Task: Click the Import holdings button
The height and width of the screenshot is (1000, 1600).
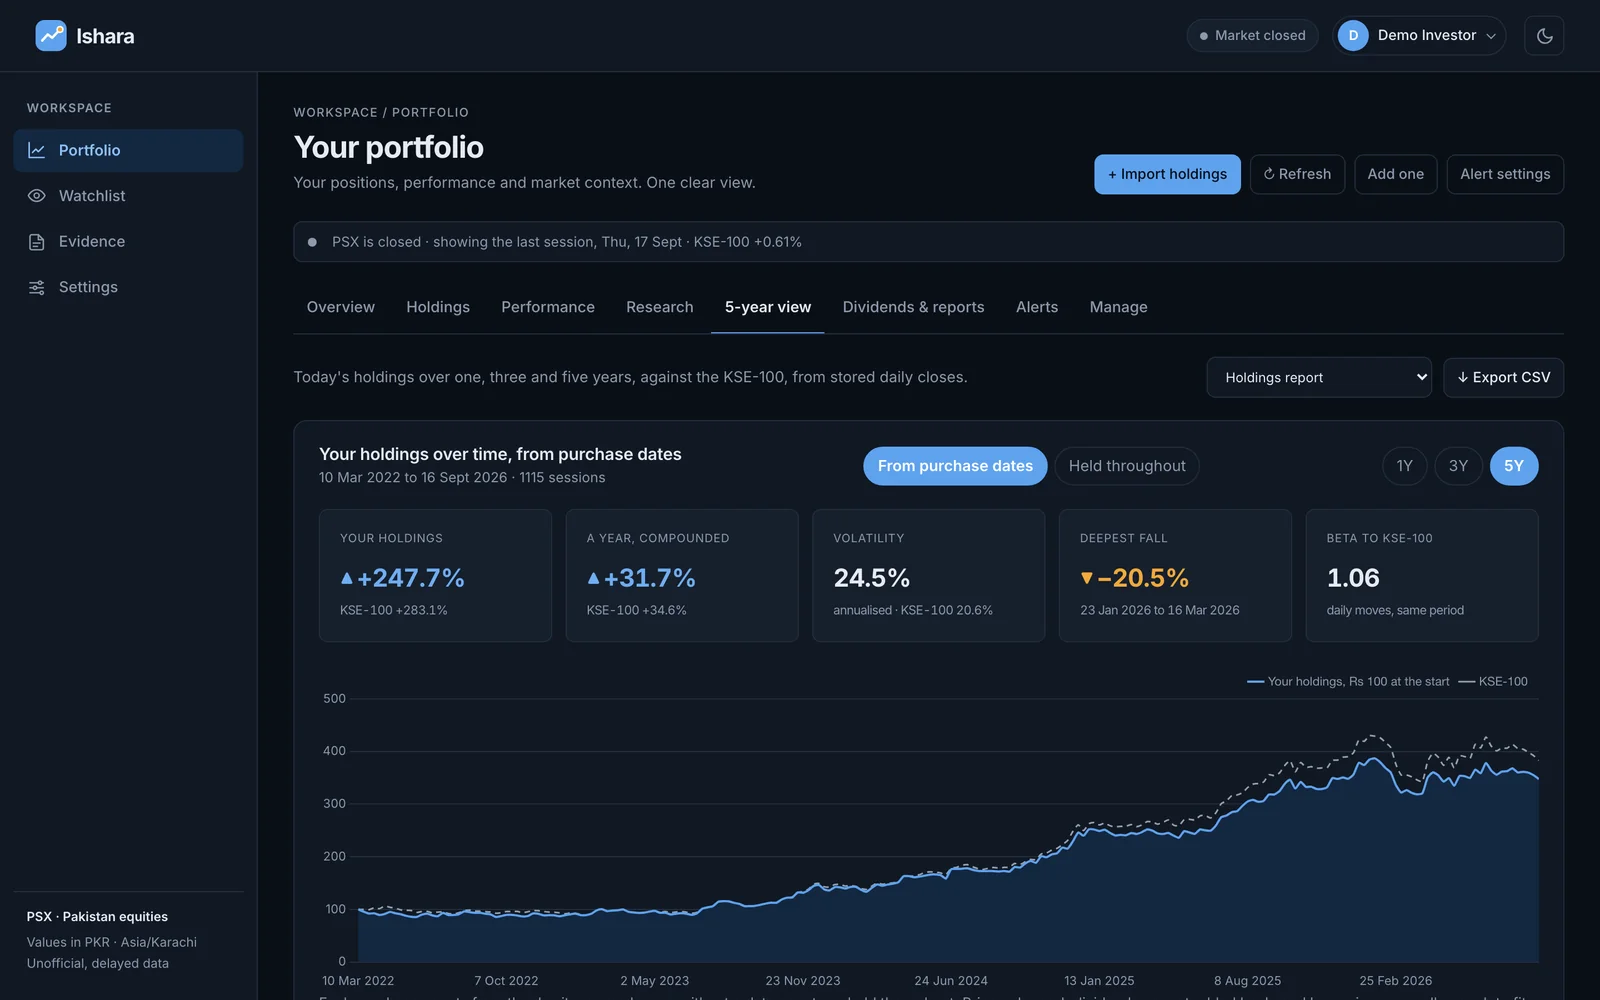Action: point(1167,174)
